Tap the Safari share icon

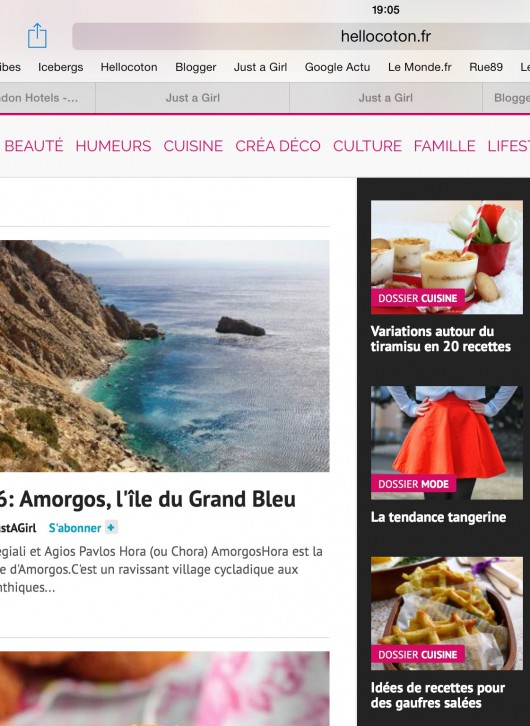pos(37,36)
